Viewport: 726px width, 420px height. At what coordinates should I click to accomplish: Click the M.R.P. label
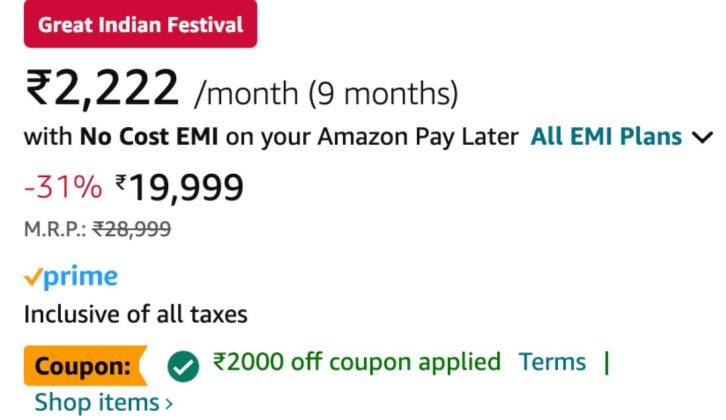(55, 229)
